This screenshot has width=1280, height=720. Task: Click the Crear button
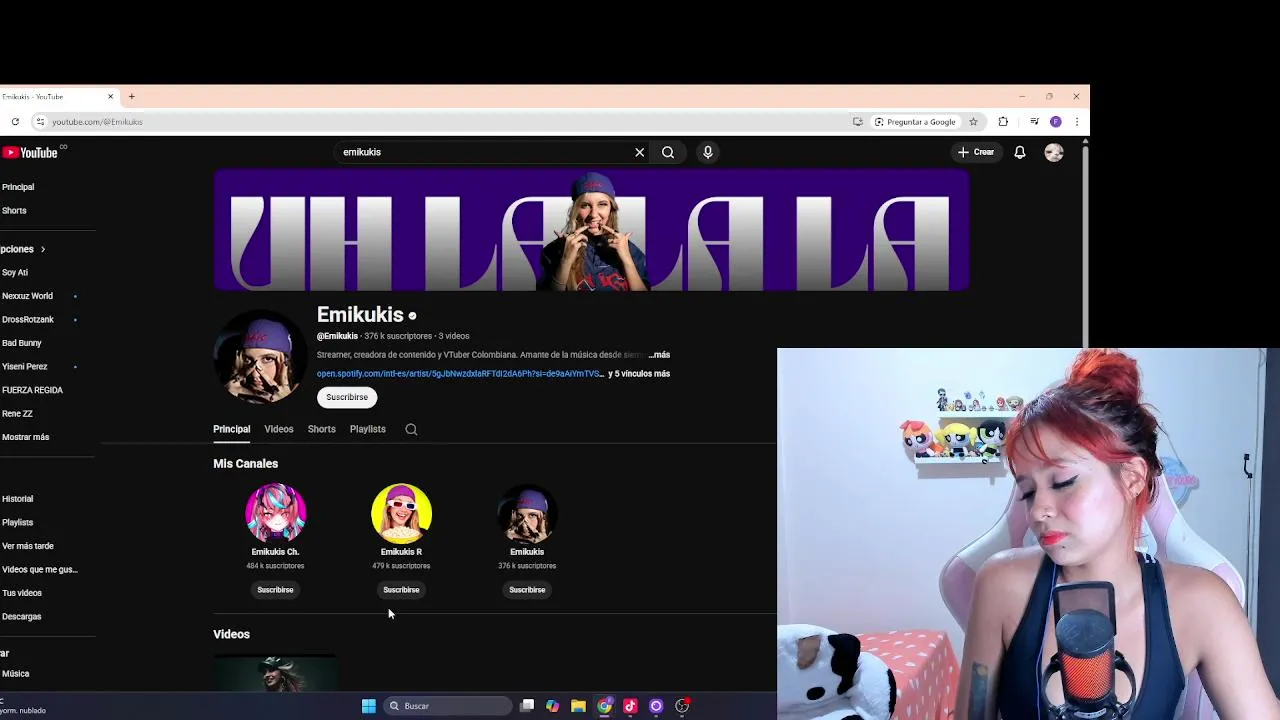[x=976, y=152]
